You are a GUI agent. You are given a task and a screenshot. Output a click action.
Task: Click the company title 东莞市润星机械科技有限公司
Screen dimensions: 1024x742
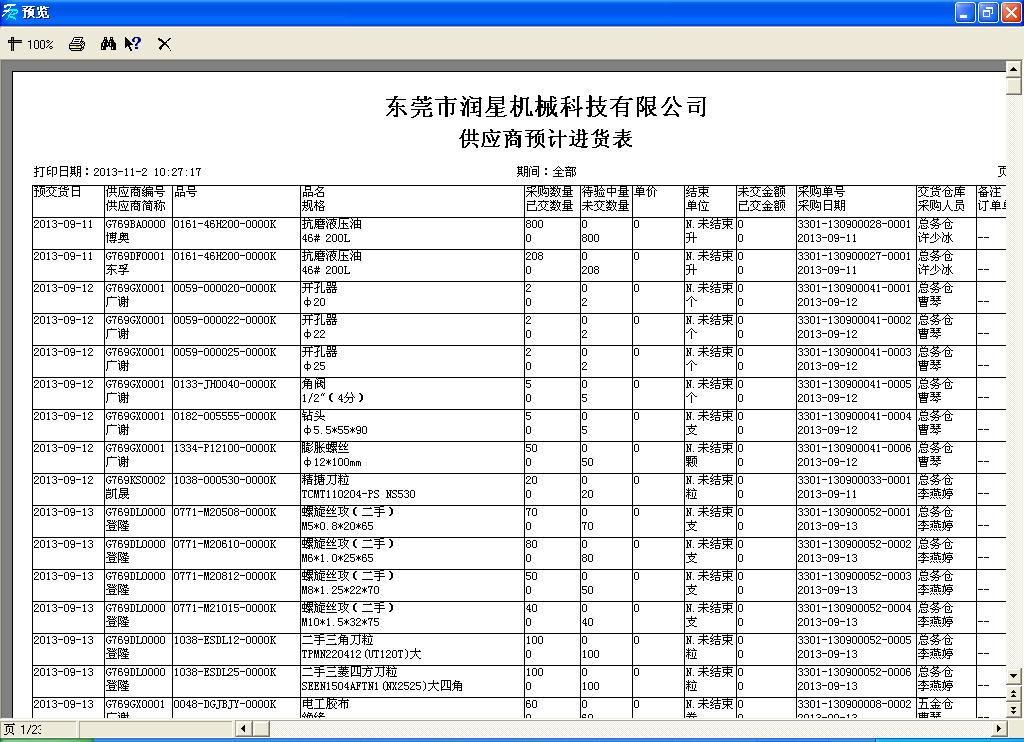(547, 106)
